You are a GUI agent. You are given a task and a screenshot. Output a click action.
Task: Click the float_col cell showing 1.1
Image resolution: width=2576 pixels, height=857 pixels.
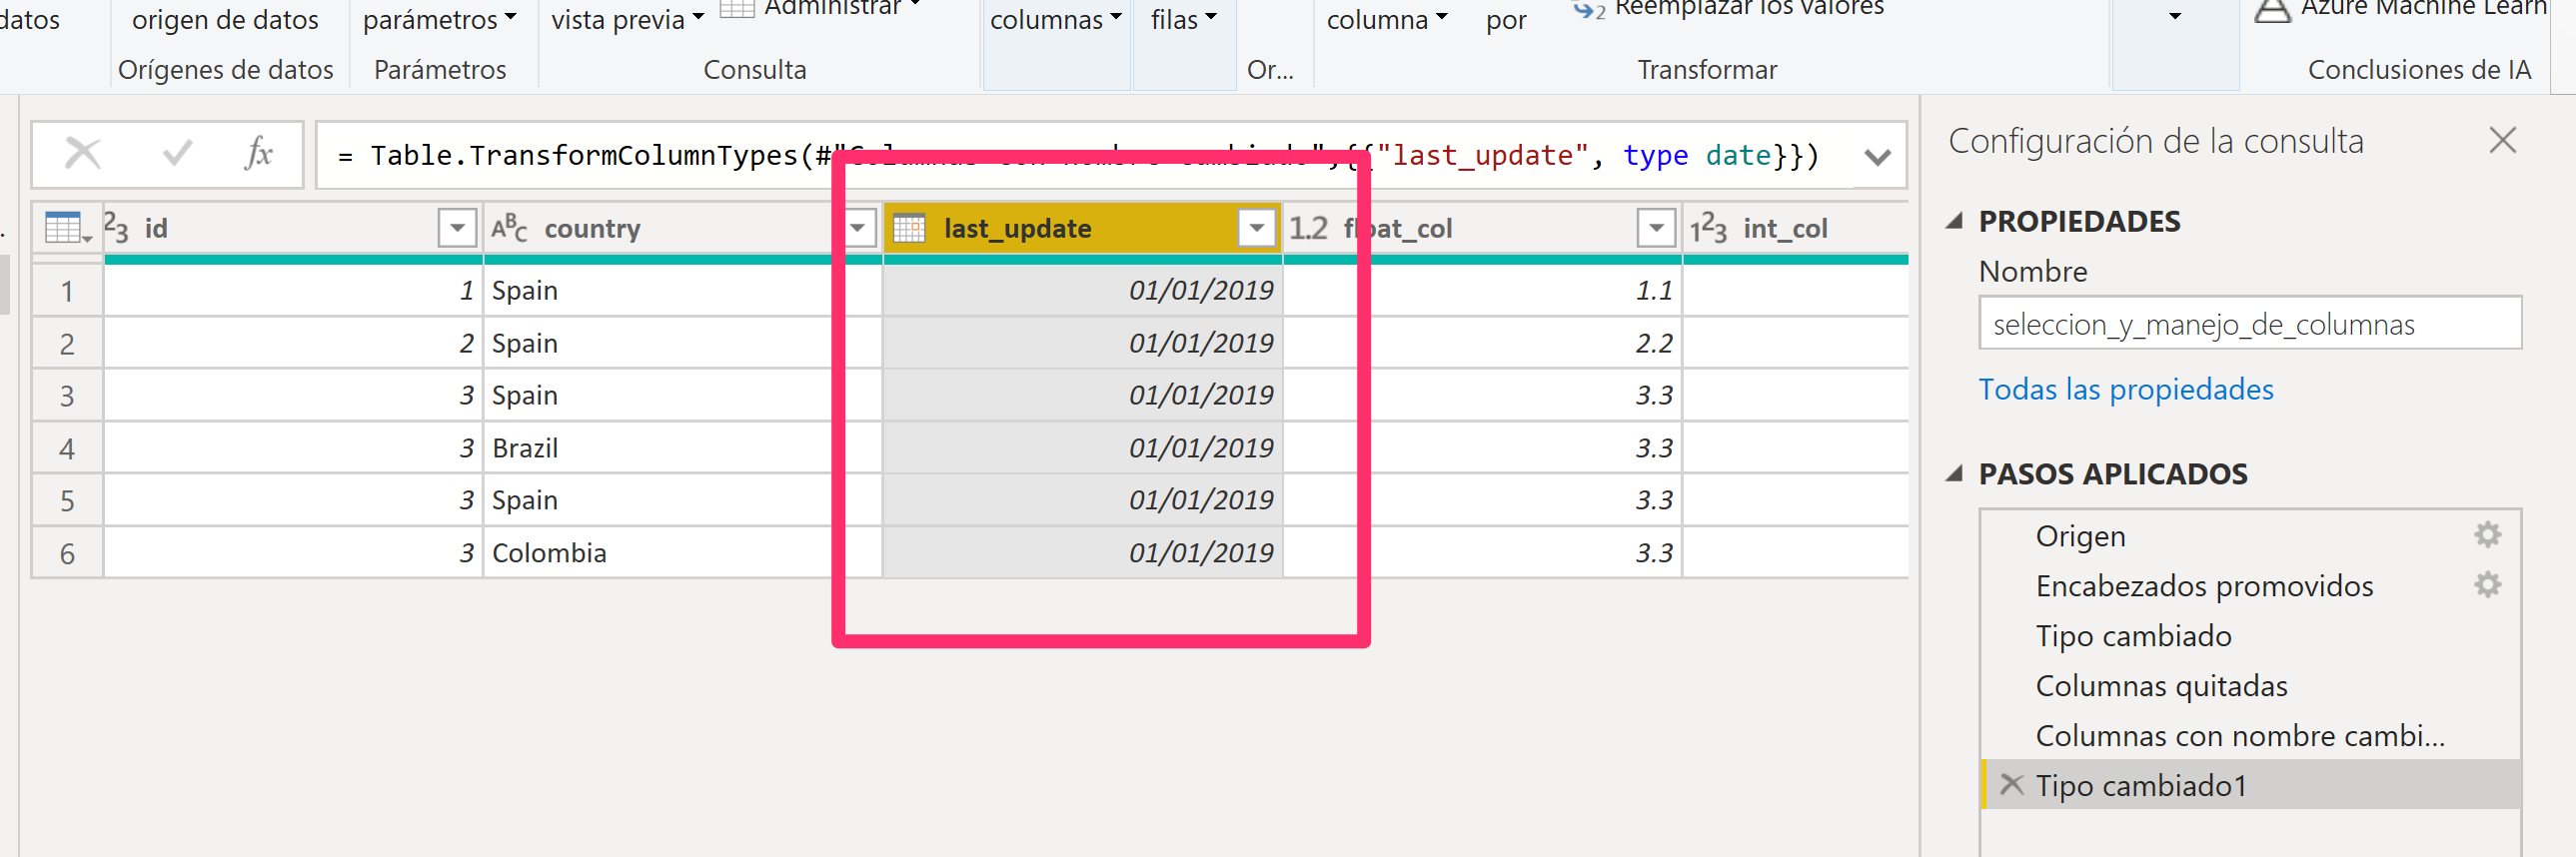[1482, 291]
